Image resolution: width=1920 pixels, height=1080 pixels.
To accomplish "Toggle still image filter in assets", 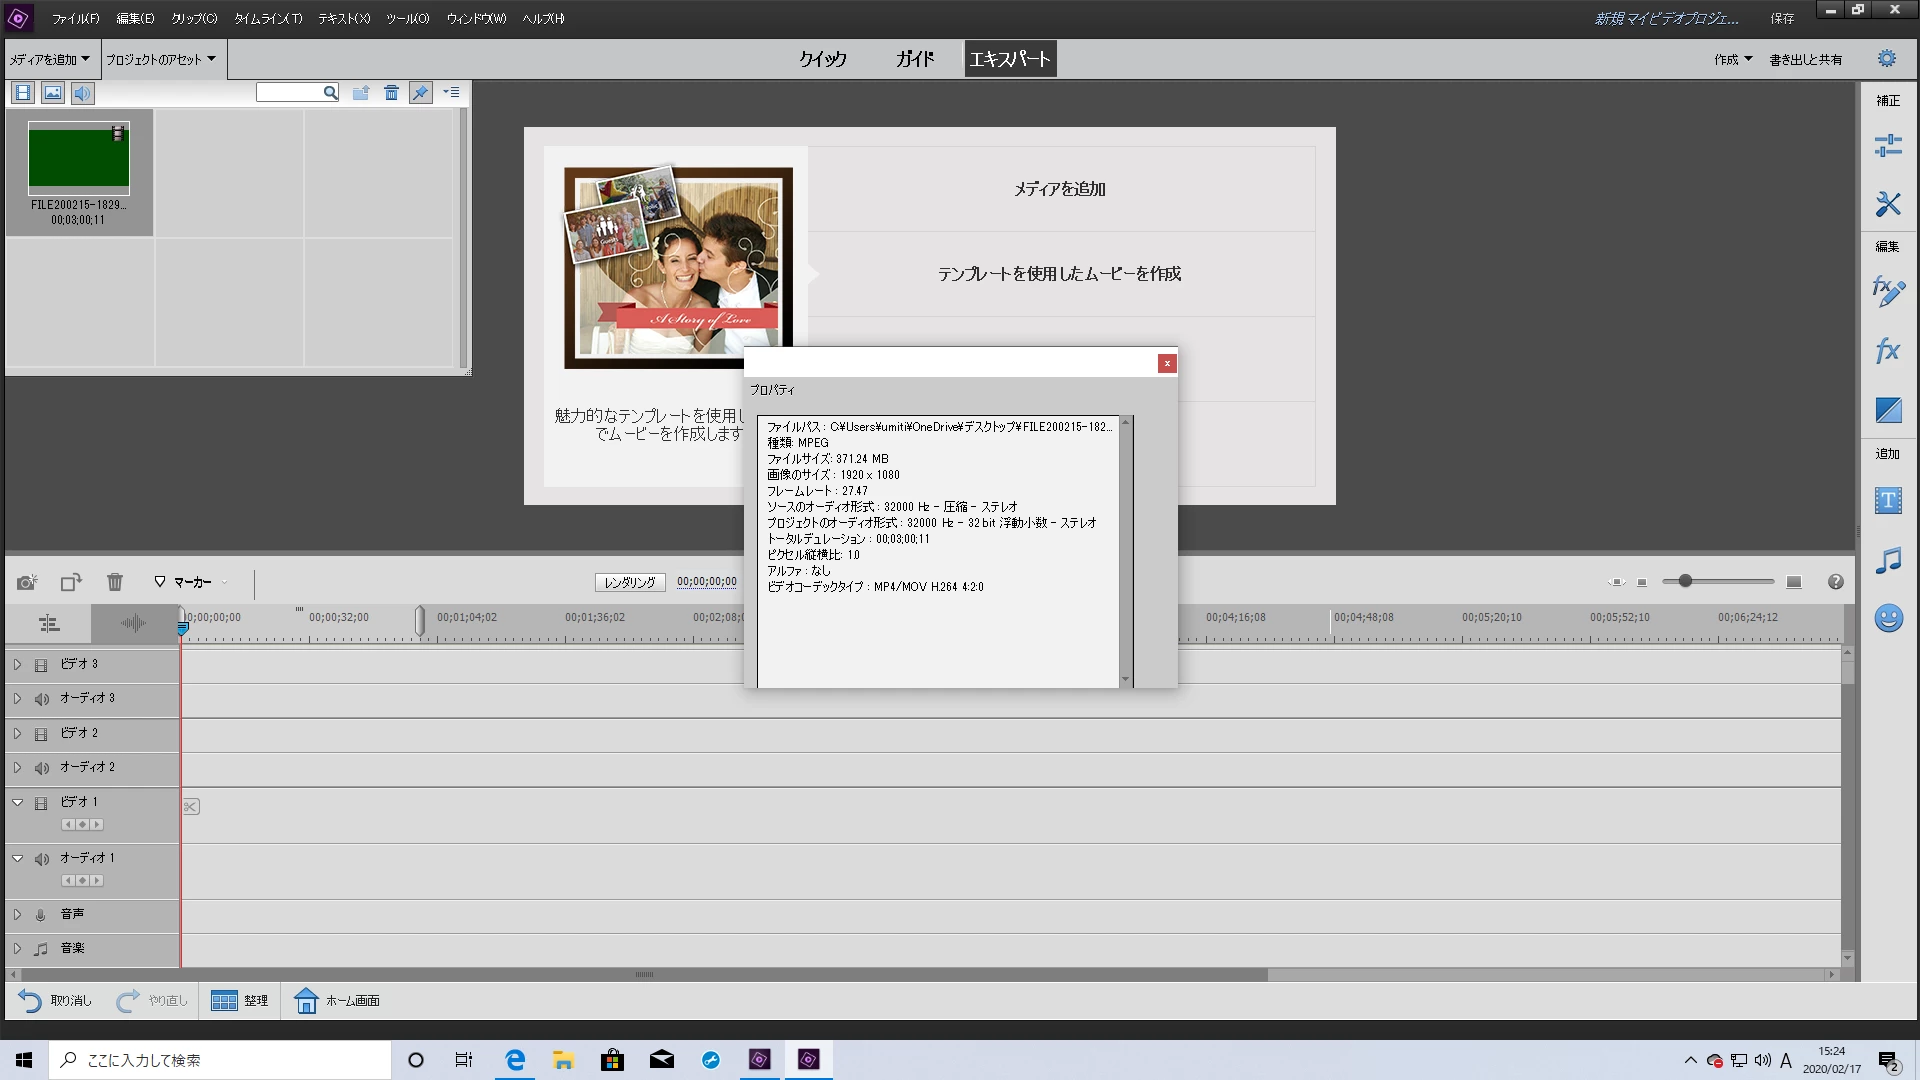I will tap(53, 93).
